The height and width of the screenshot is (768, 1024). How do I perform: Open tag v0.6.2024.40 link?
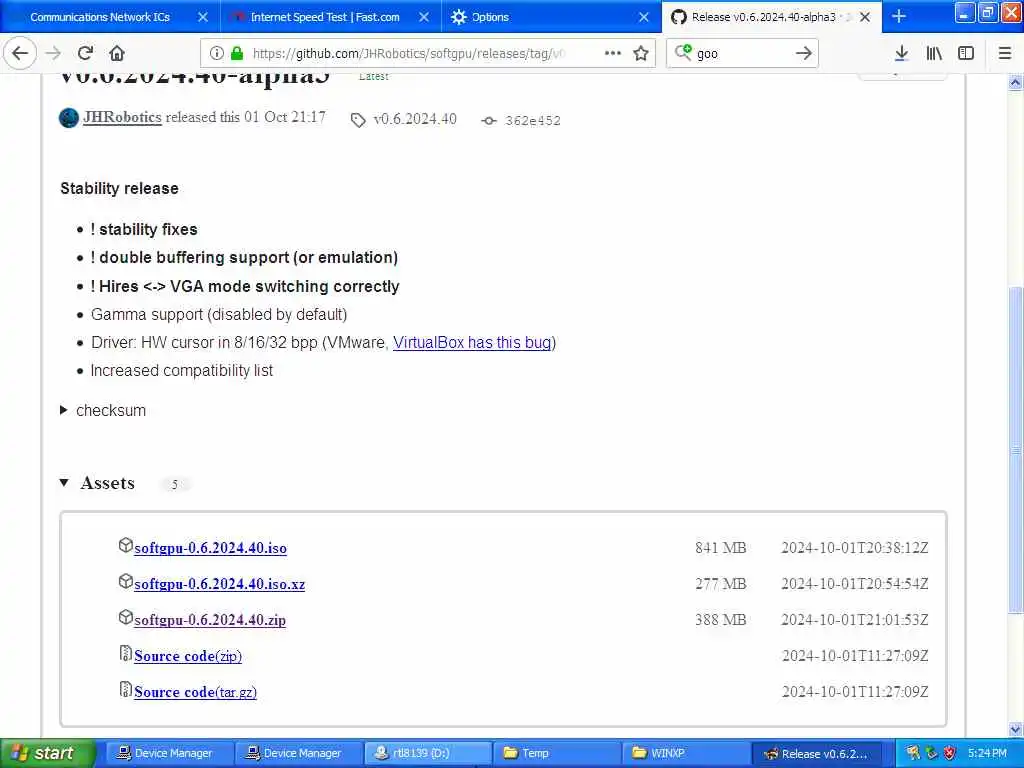tap(415, 119)
